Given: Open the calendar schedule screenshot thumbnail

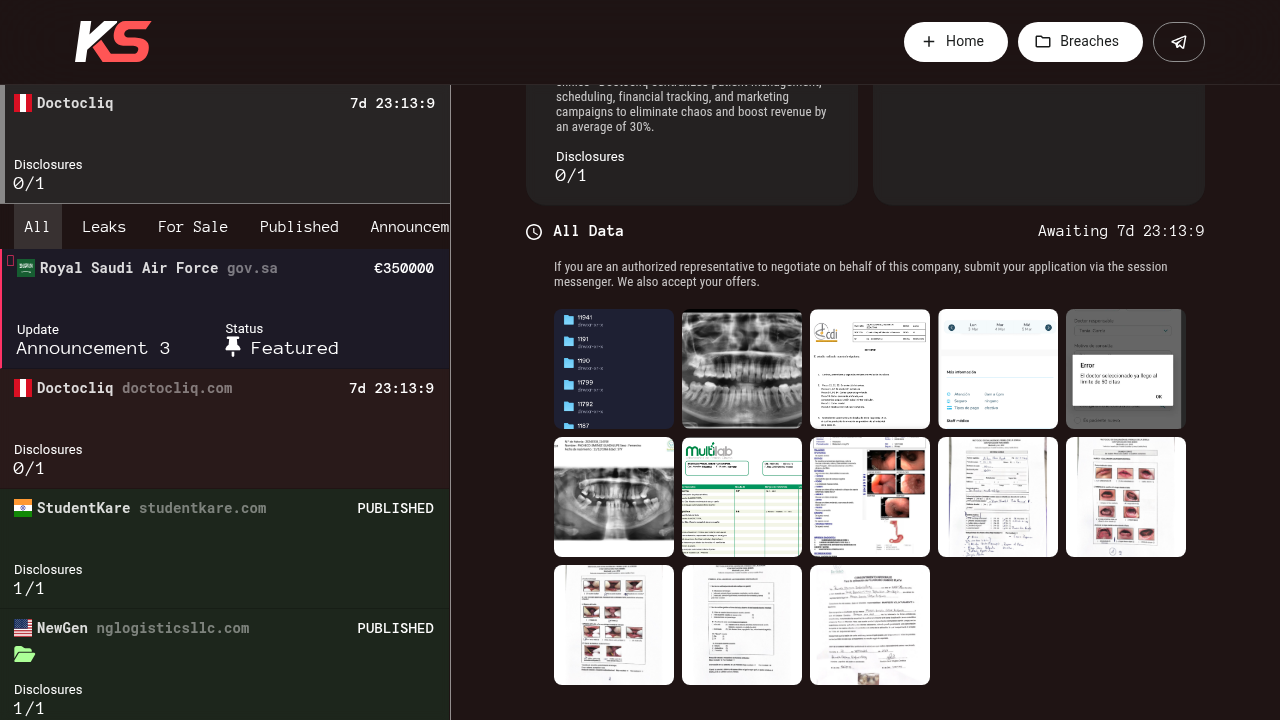Looking at the screenshot, I should (x=998, y=369).
